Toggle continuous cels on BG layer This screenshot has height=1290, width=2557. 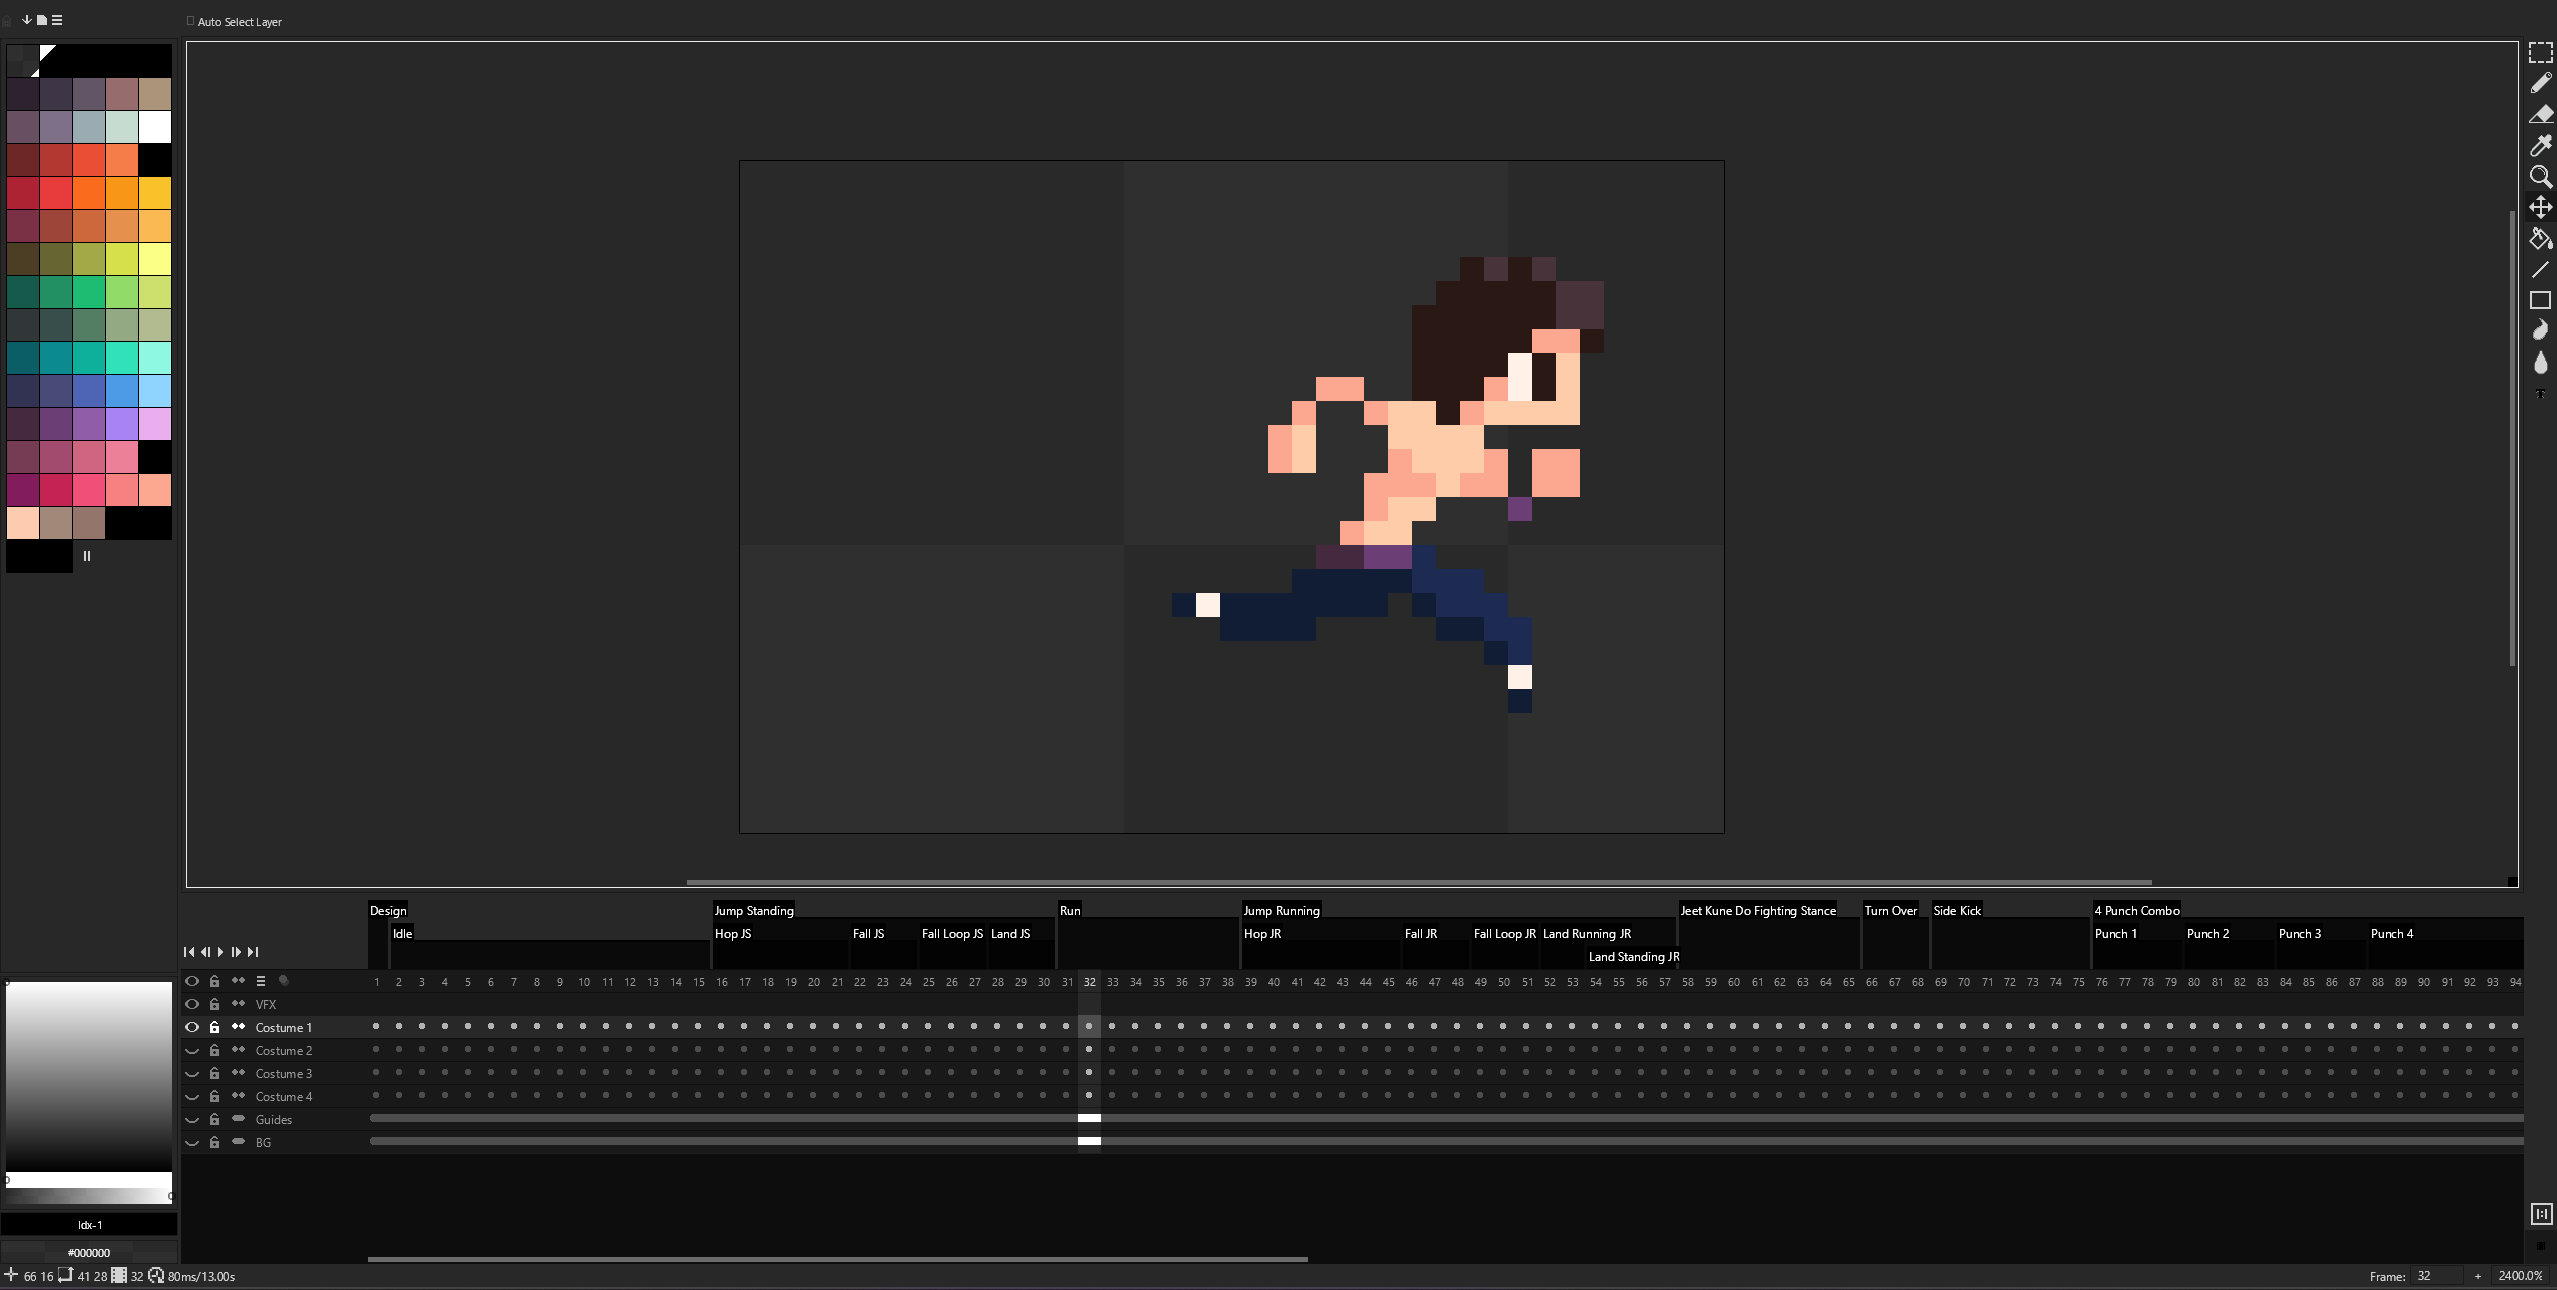point(238,1142)
